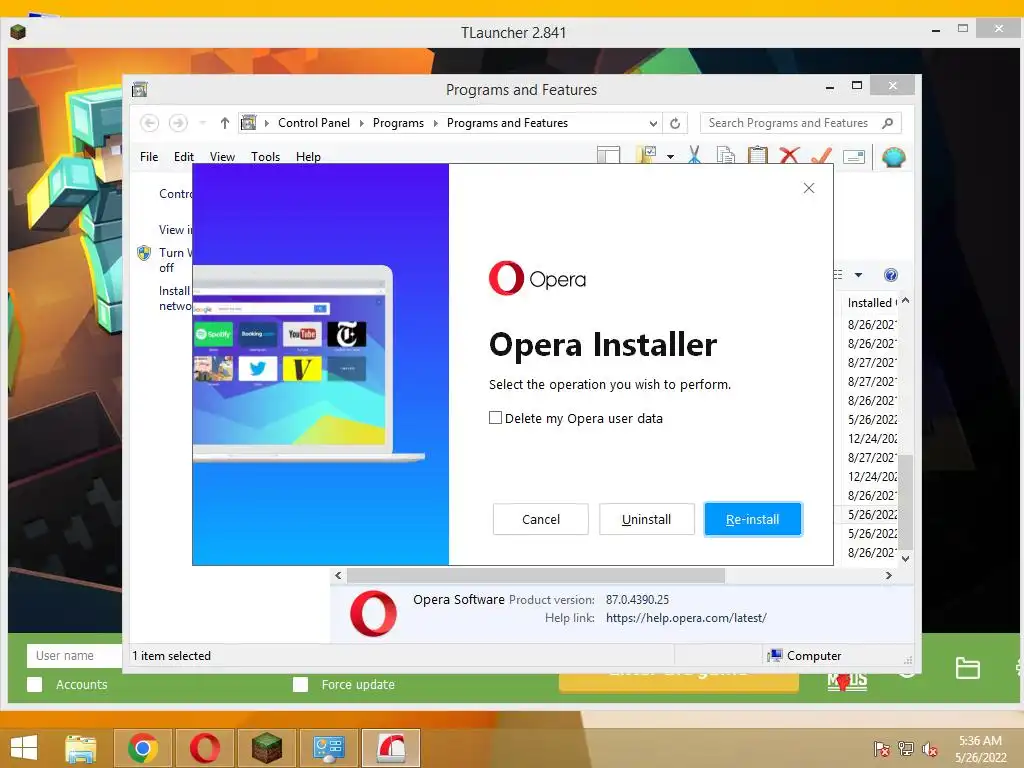Expand the chevron after Programs breadcrumb
The height and width of the screenshot is (768, 1024).
(436, 123)
